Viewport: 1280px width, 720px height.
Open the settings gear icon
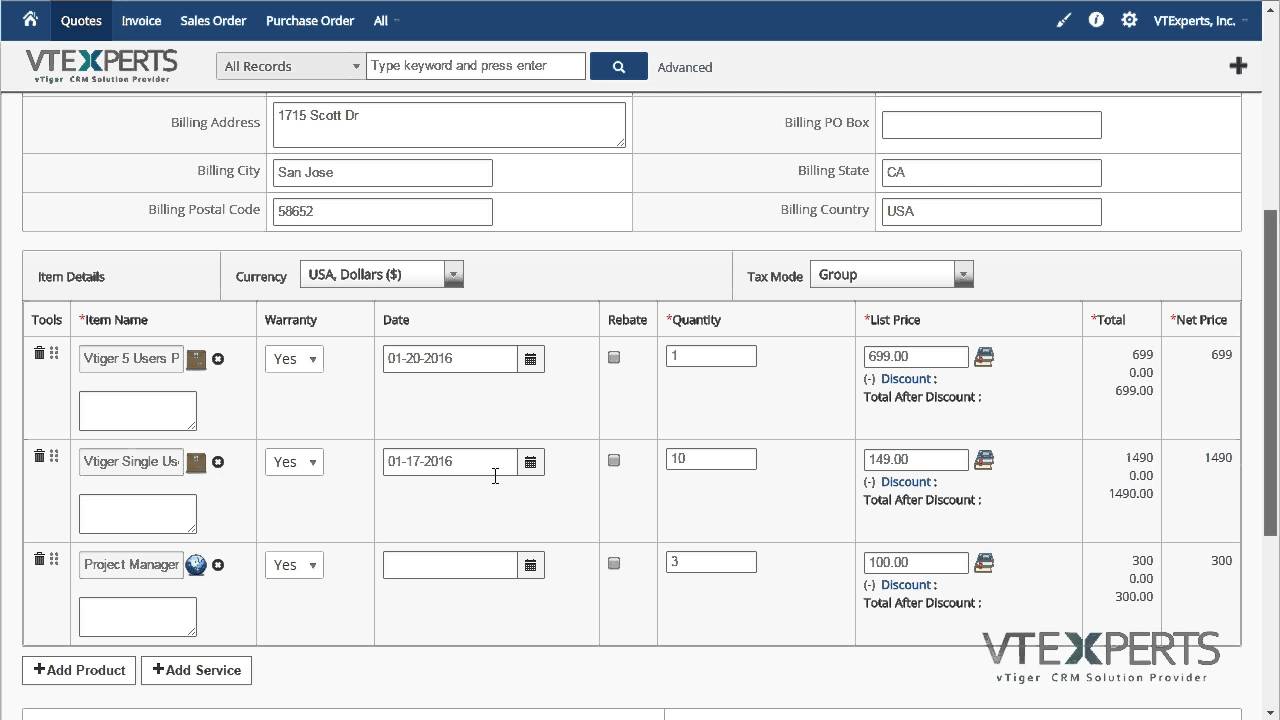1129,19
